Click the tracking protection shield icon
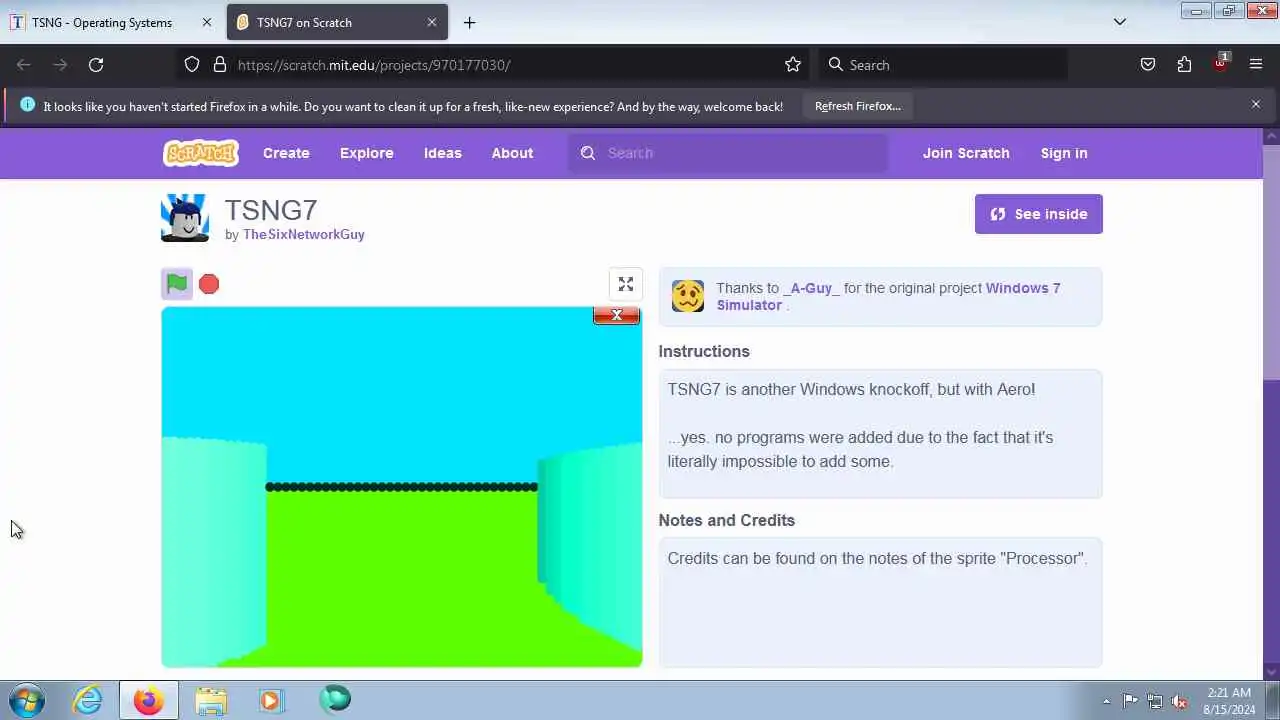Viewport: 1280px width, 720px height. pos(192,65)
